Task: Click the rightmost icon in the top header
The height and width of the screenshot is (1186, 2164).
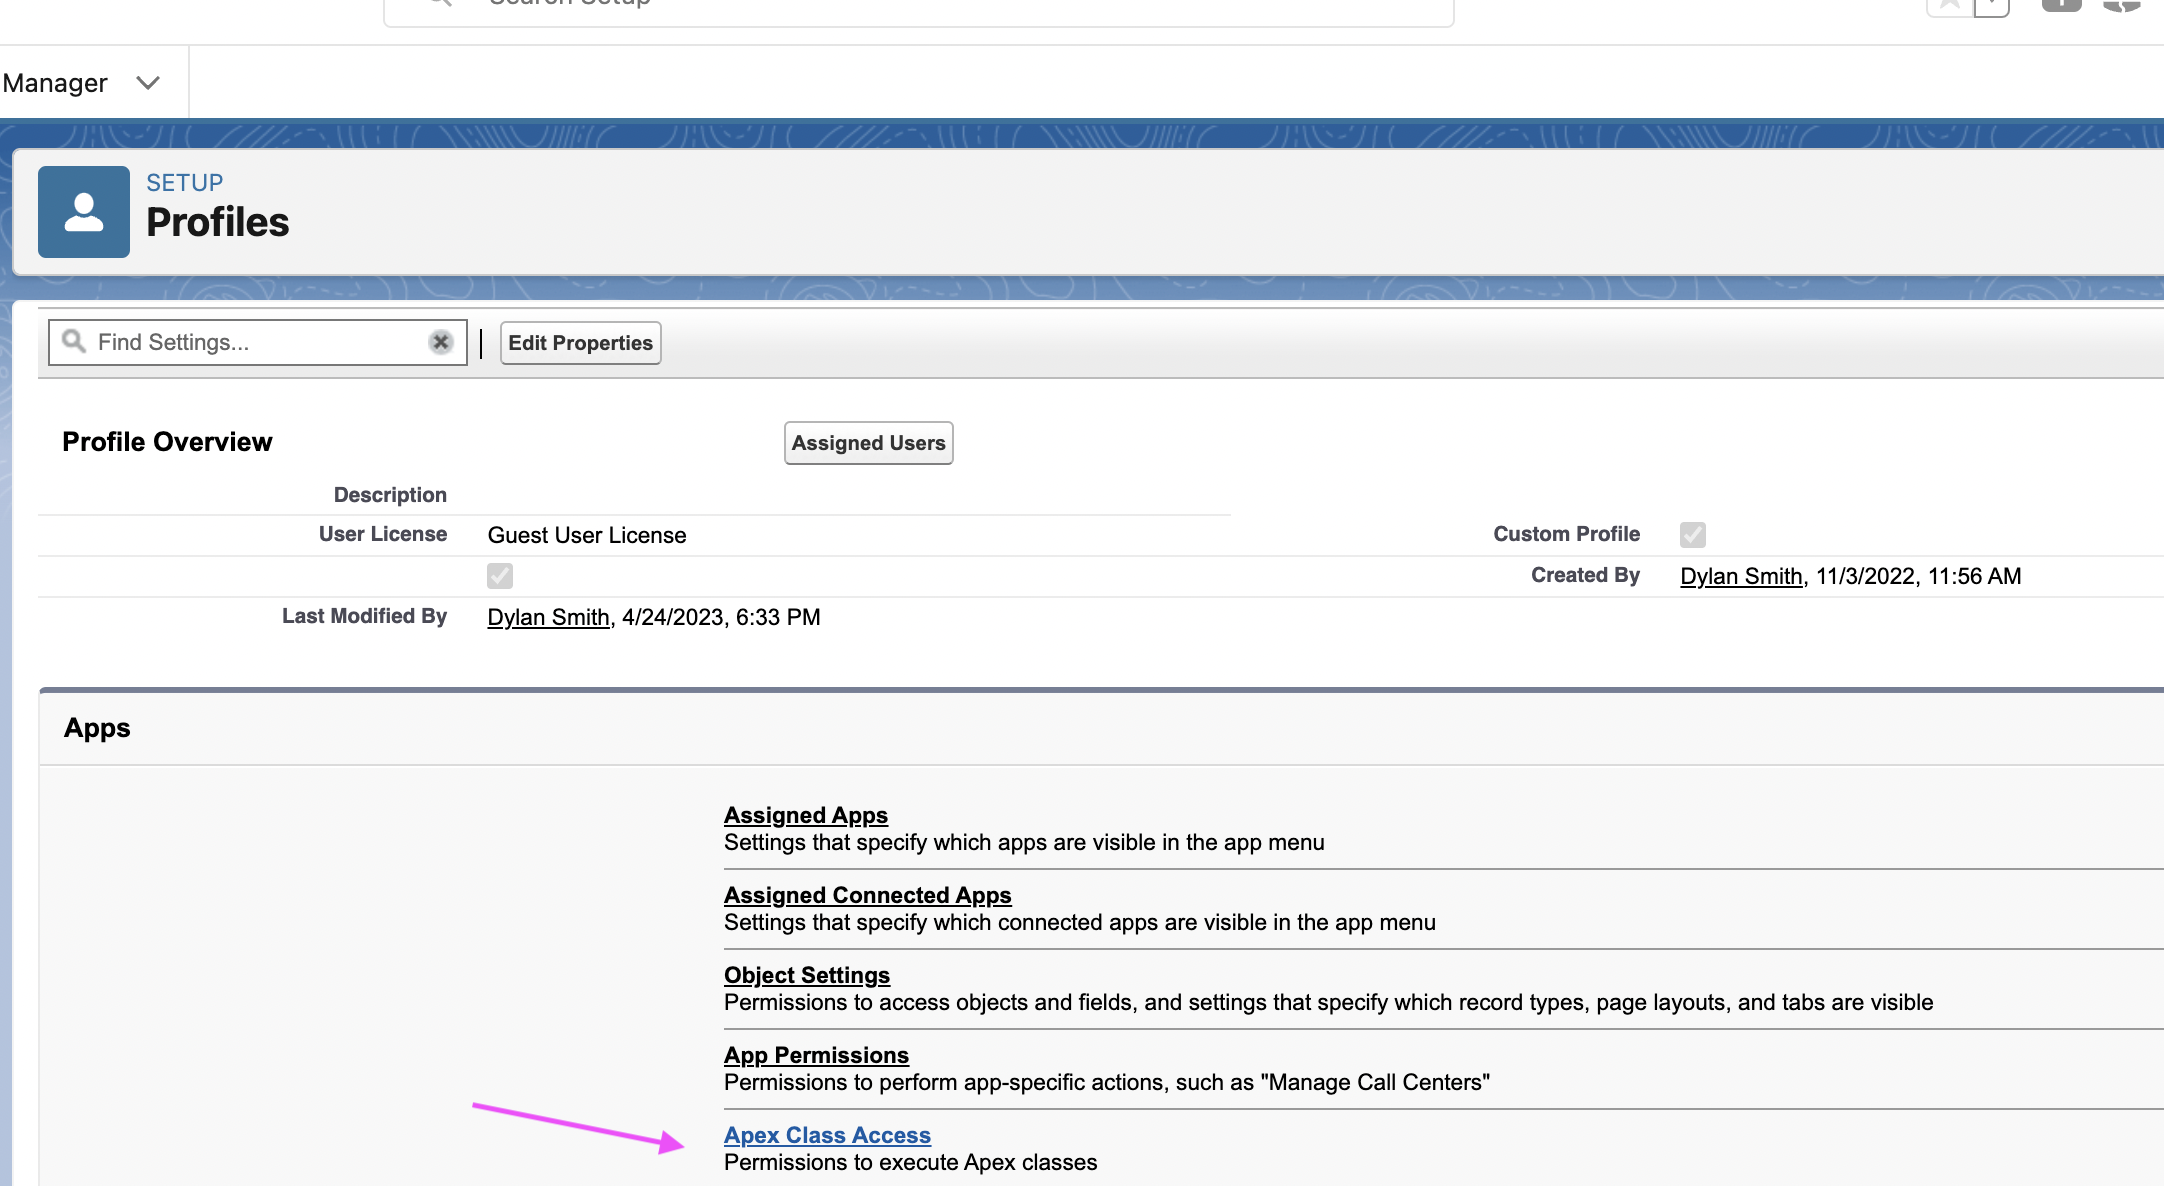Action: coord(2121,5)
